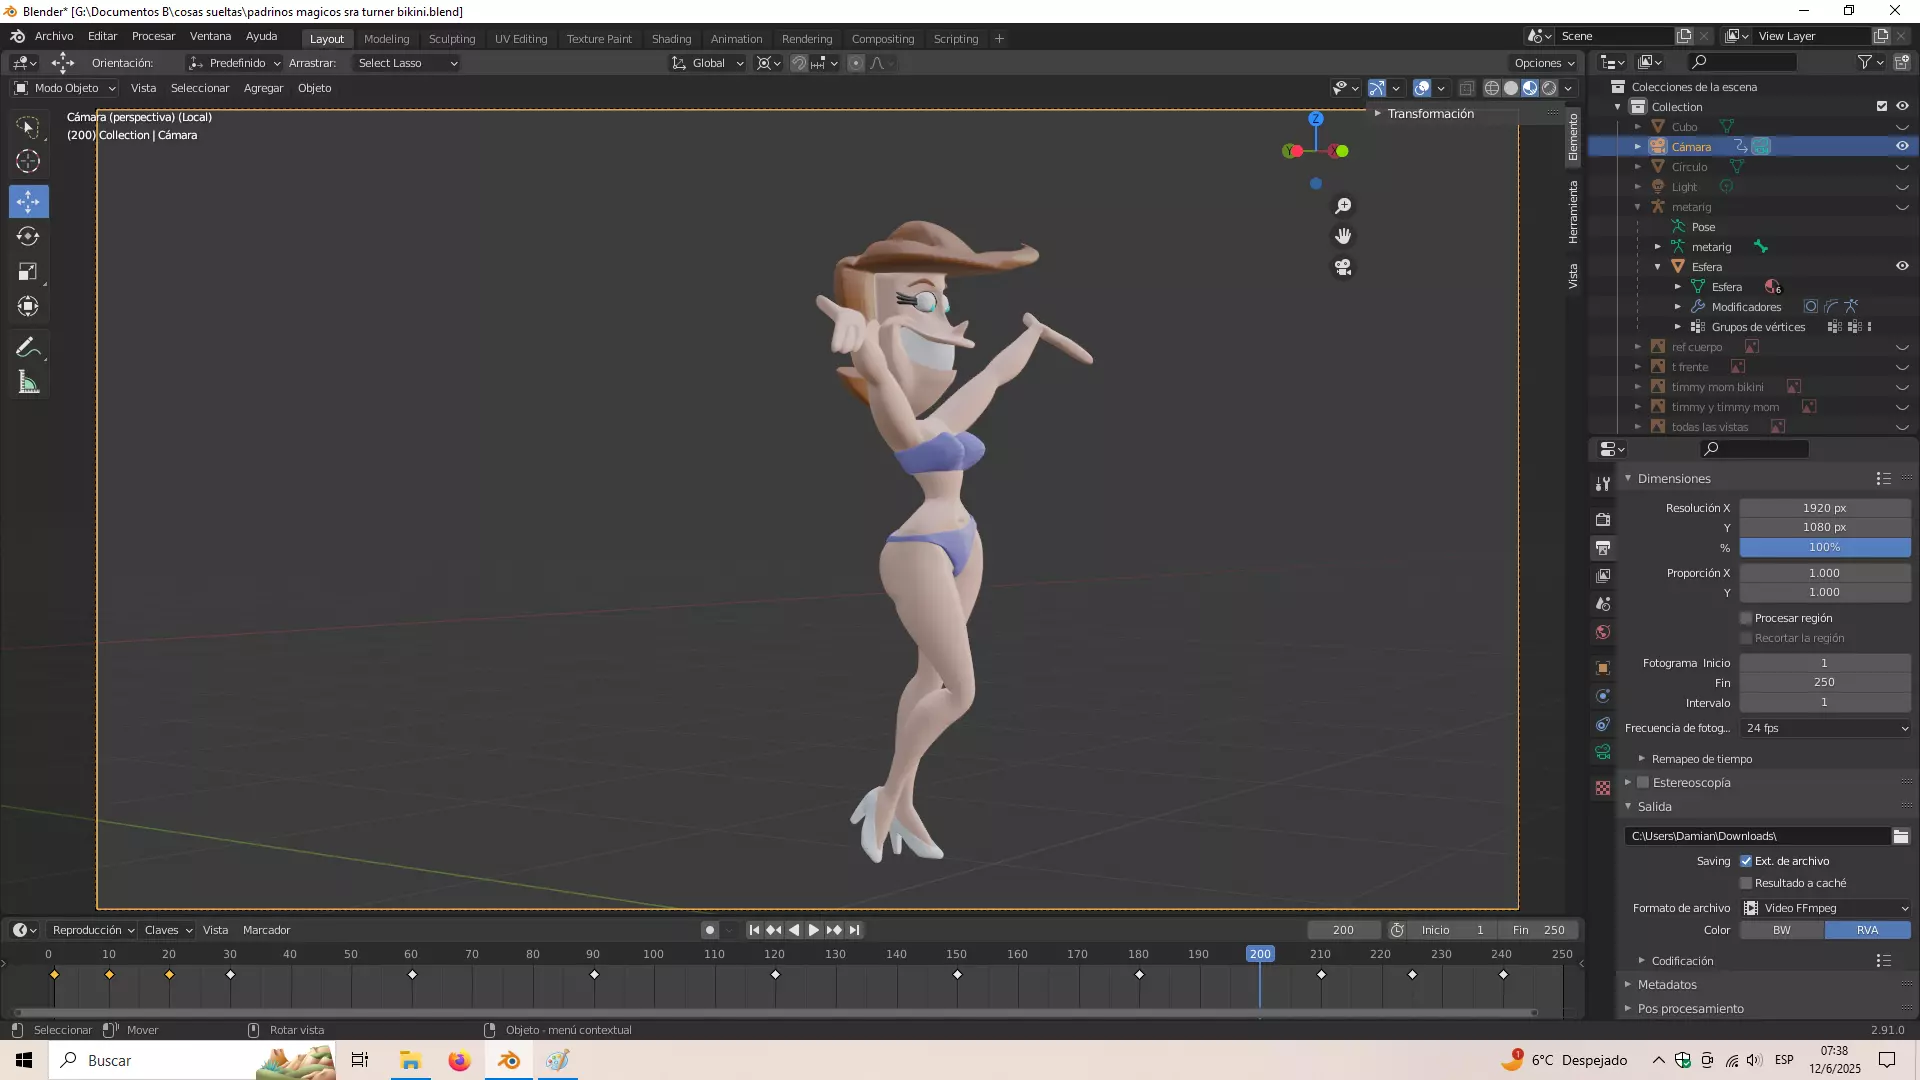1920x1080 pixels.
Task: Activate the Move tool
Action: [x=28, y=202]
